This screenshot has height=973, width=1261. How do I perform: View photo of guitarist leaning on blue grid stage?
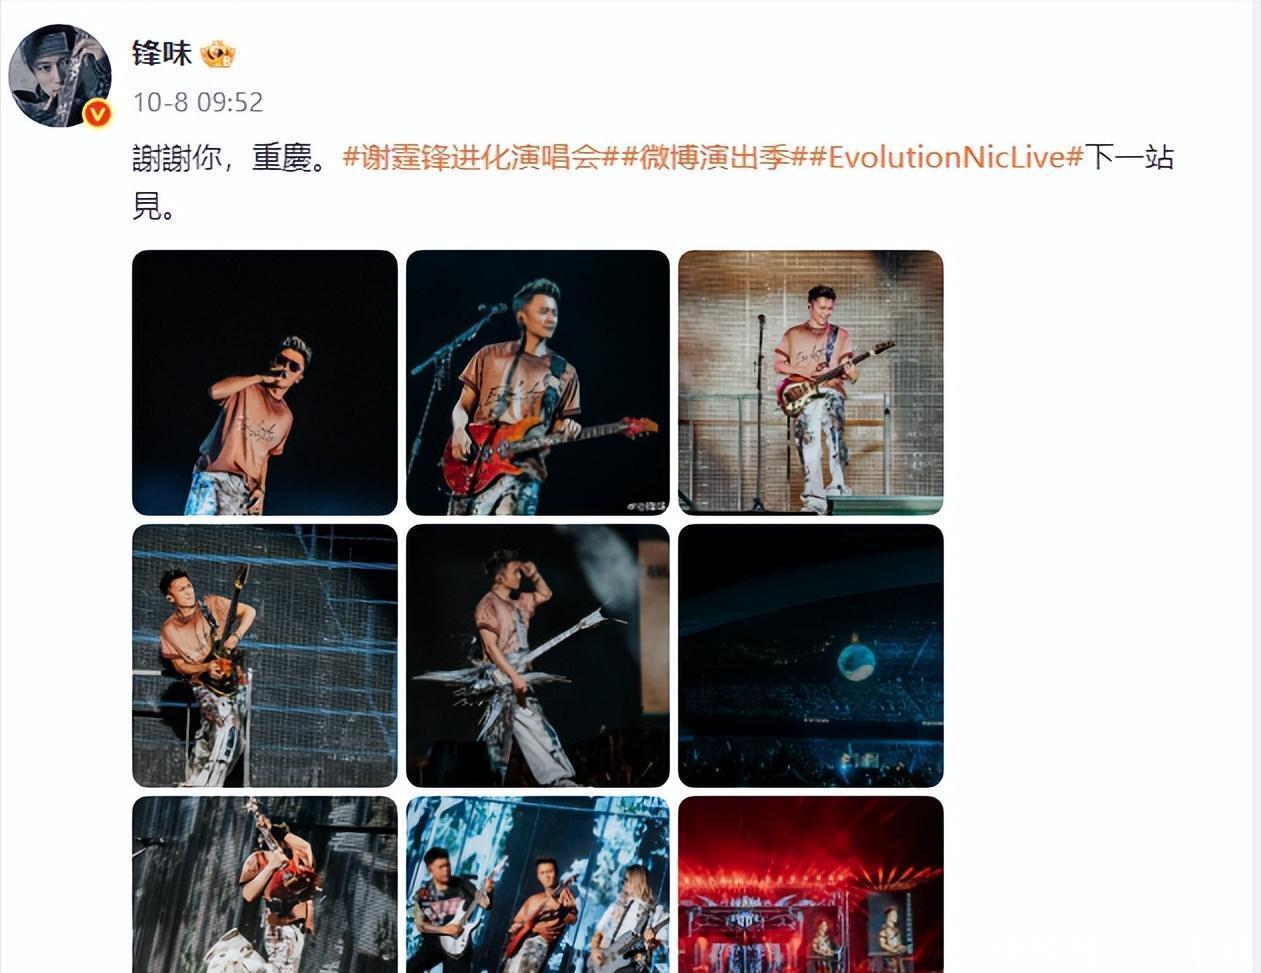(x=265, y=656)
